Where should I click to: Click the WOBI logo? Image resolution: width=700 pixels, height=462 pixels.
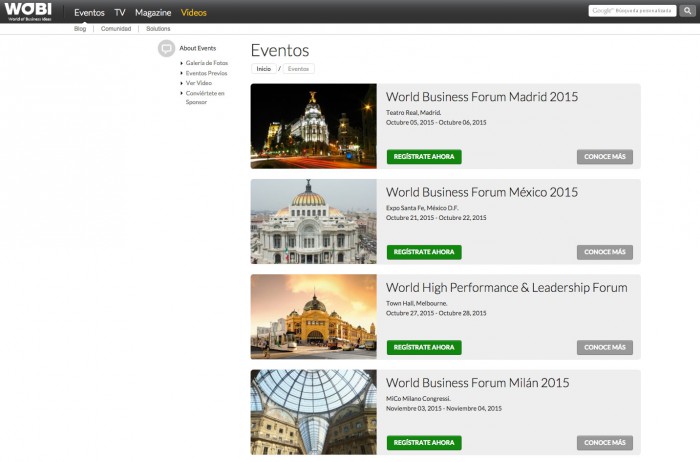28,12
